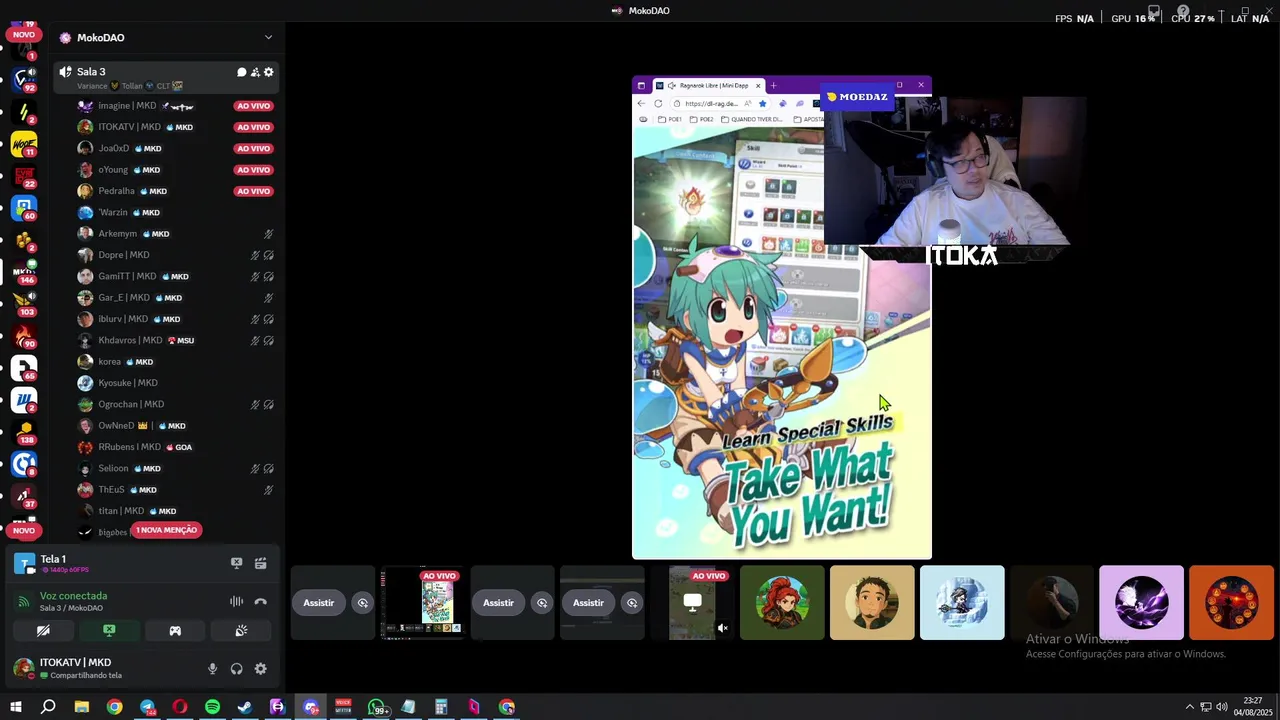The width and height of the screenshot is (1280, 720).
Task: Open WhatsApp from the taskbar
Action: (376, 707)
